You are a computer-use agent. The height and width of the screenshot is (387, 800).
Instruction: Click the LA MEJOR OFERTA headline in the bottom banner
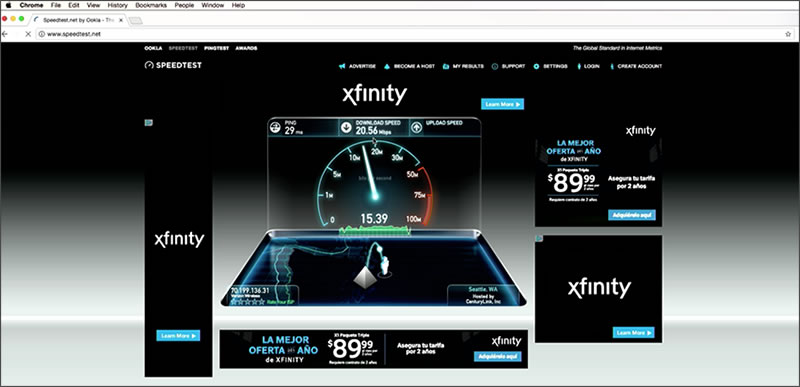click(284, 345)
